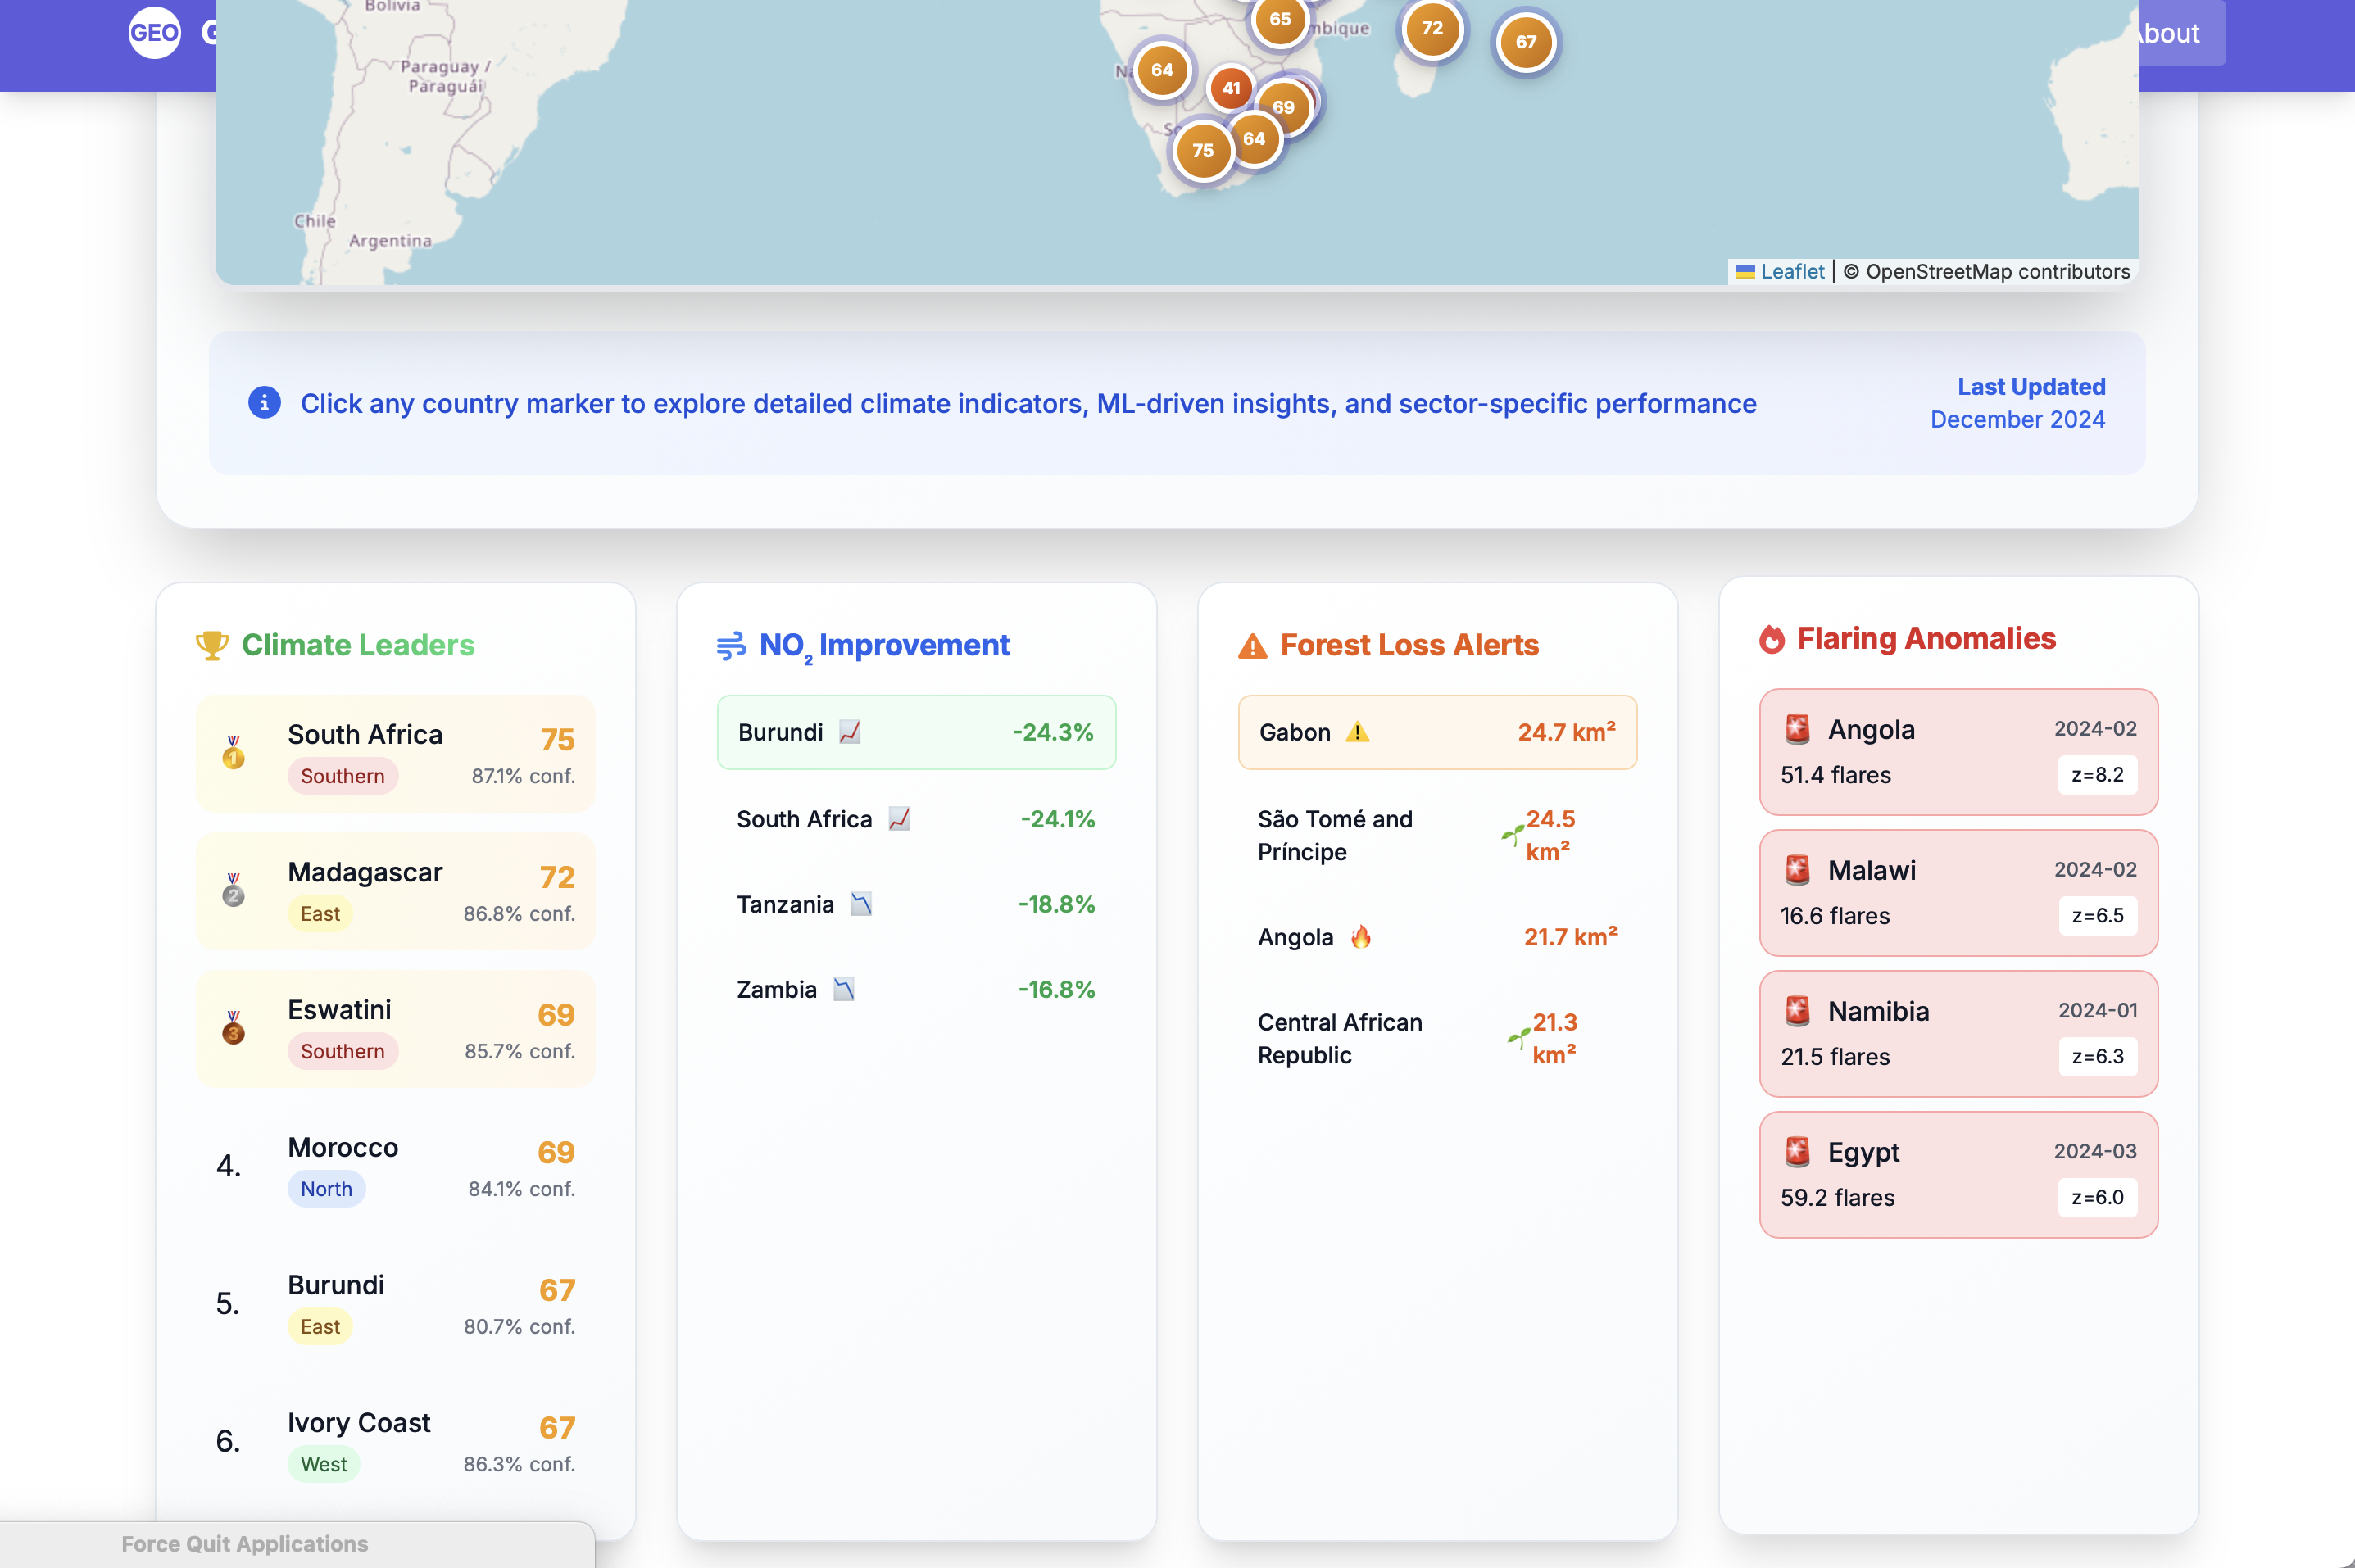Click the Flaring Anomalies flame icon
Image resolution: width=2355 pixels, height=1568 pixels.
tap(1771, 639)
